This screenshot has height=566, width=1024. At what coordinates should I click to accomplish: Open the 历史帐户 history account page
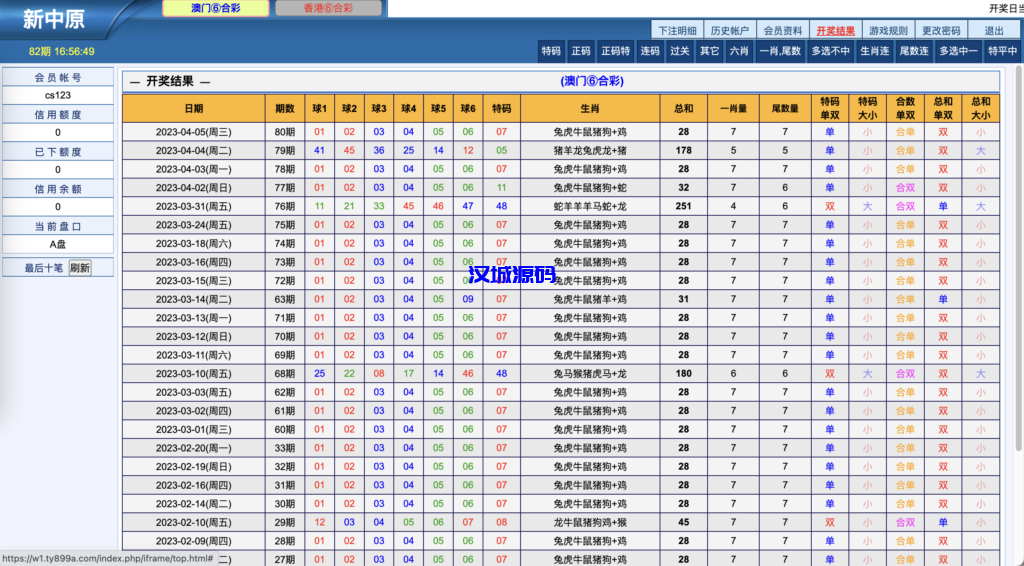coord(729,30)
